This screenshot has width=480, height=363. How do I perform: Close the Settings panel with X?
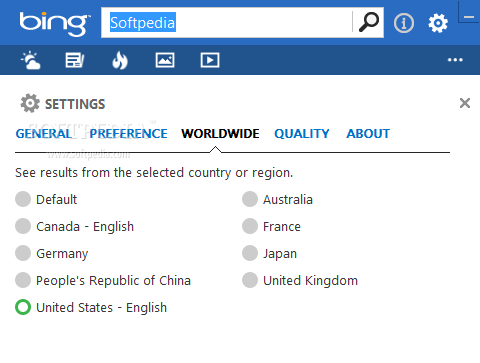465,103
